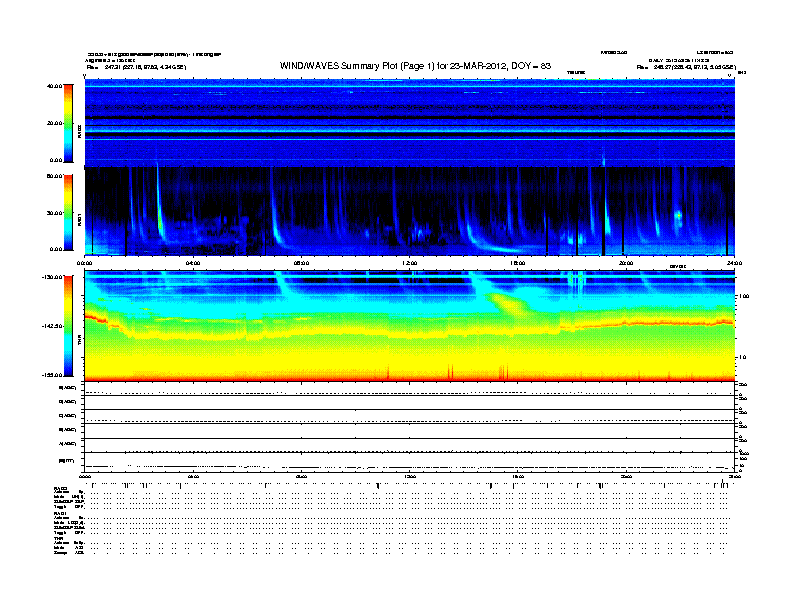Click the 10 label on TNR right axis
This screenshot has height=612, width=792.
point(742,358)
